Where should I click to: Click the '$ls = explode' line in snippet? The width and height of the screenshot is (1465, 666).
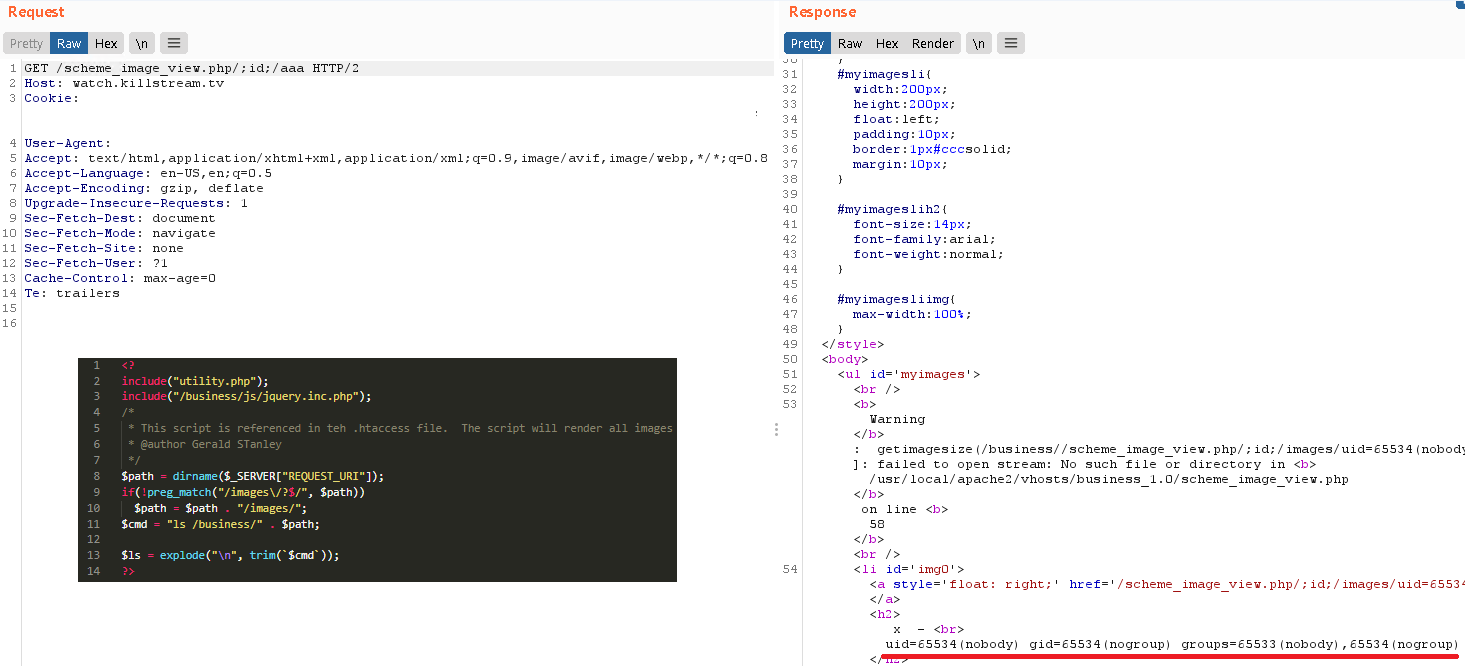pyautogui.click(x=230, y=555)
